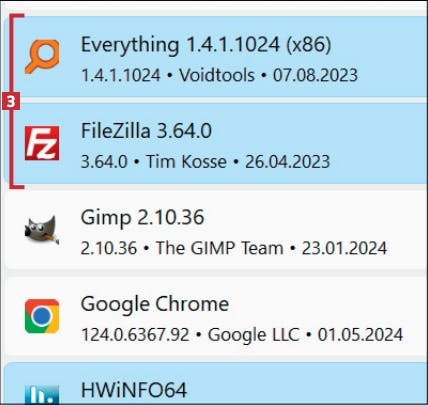Select the FileZilla 3.64.0 title
Viewport: 428px width, 405px height.
(146, 130)
